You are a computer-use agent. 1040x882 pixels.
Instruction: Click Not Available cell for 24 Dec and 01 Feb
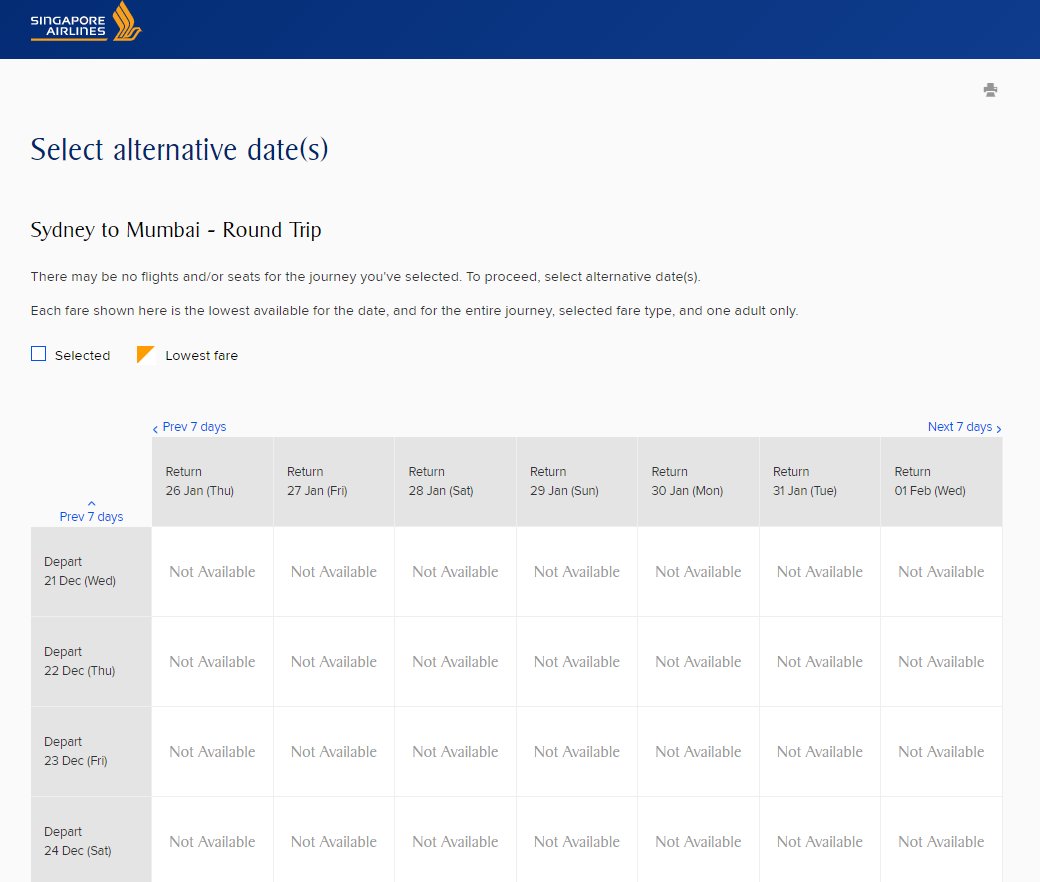point(941,841)
